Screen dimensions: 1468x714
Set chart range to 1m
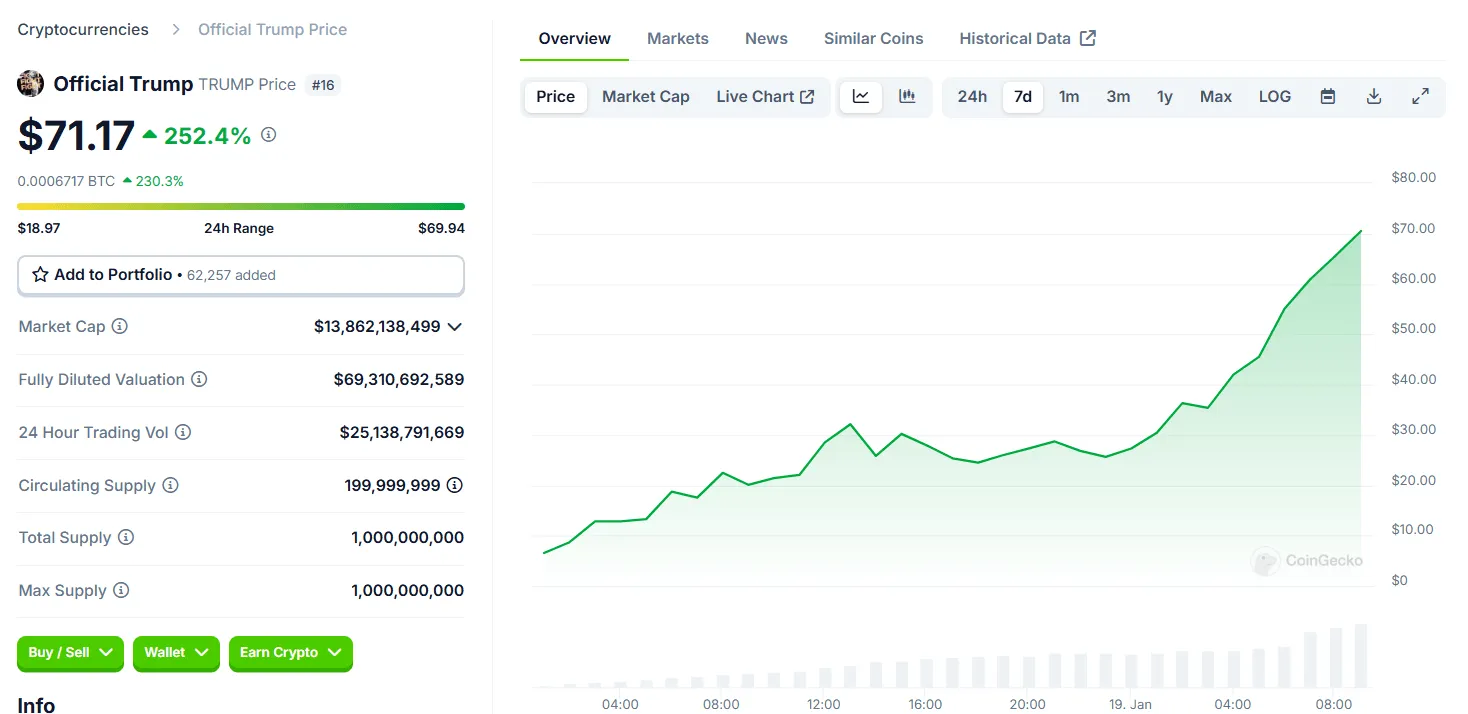click(1069, 97)
